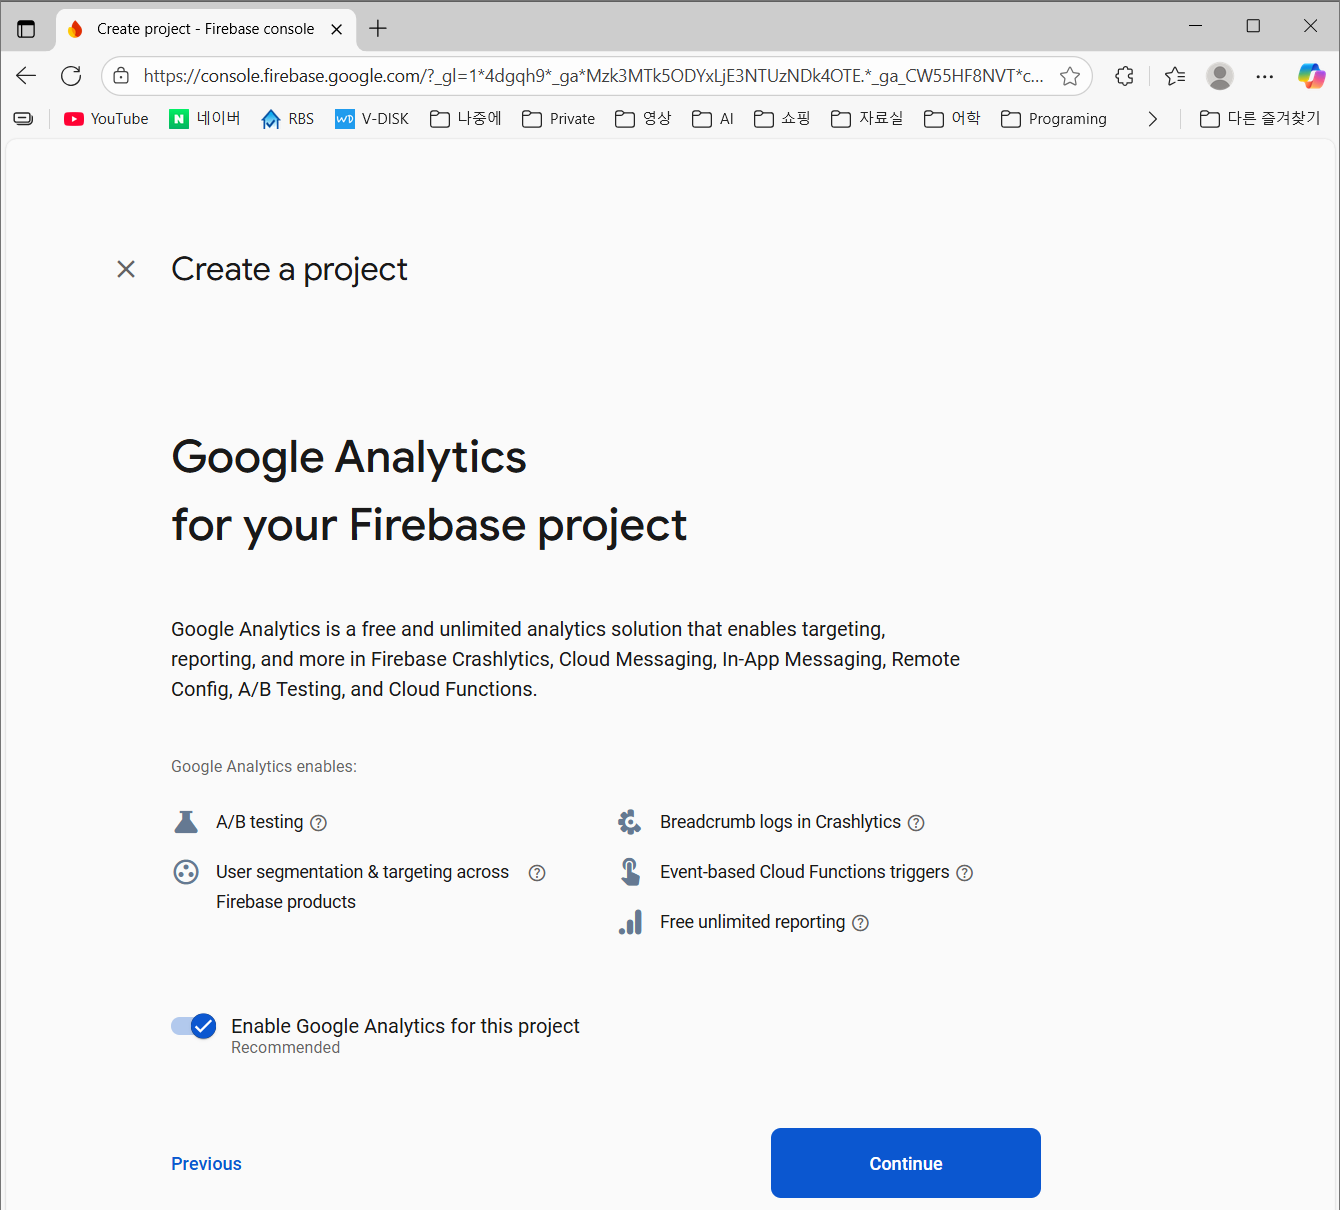Open the V-DISK bookmark
This screenshot has width=1340, height=1210.
tap(372, 119)
